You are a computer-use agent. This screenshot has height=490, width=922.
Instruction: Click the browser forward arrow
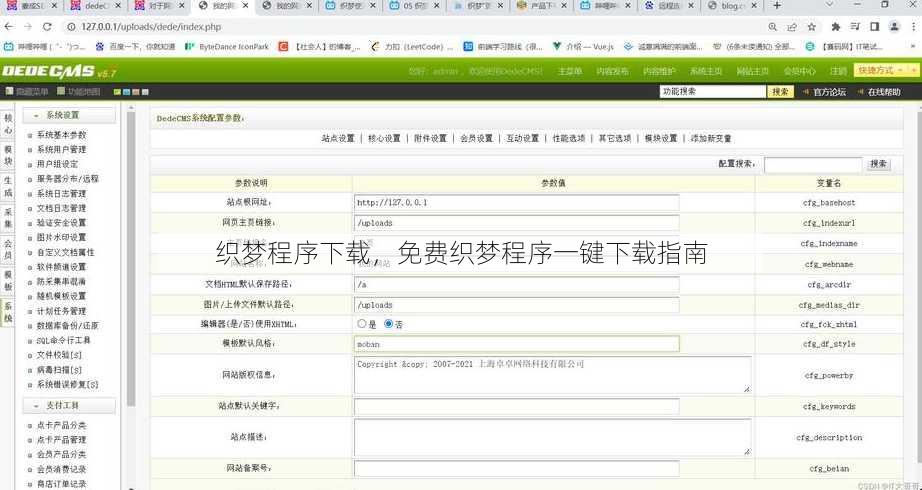tap(28, 27)
